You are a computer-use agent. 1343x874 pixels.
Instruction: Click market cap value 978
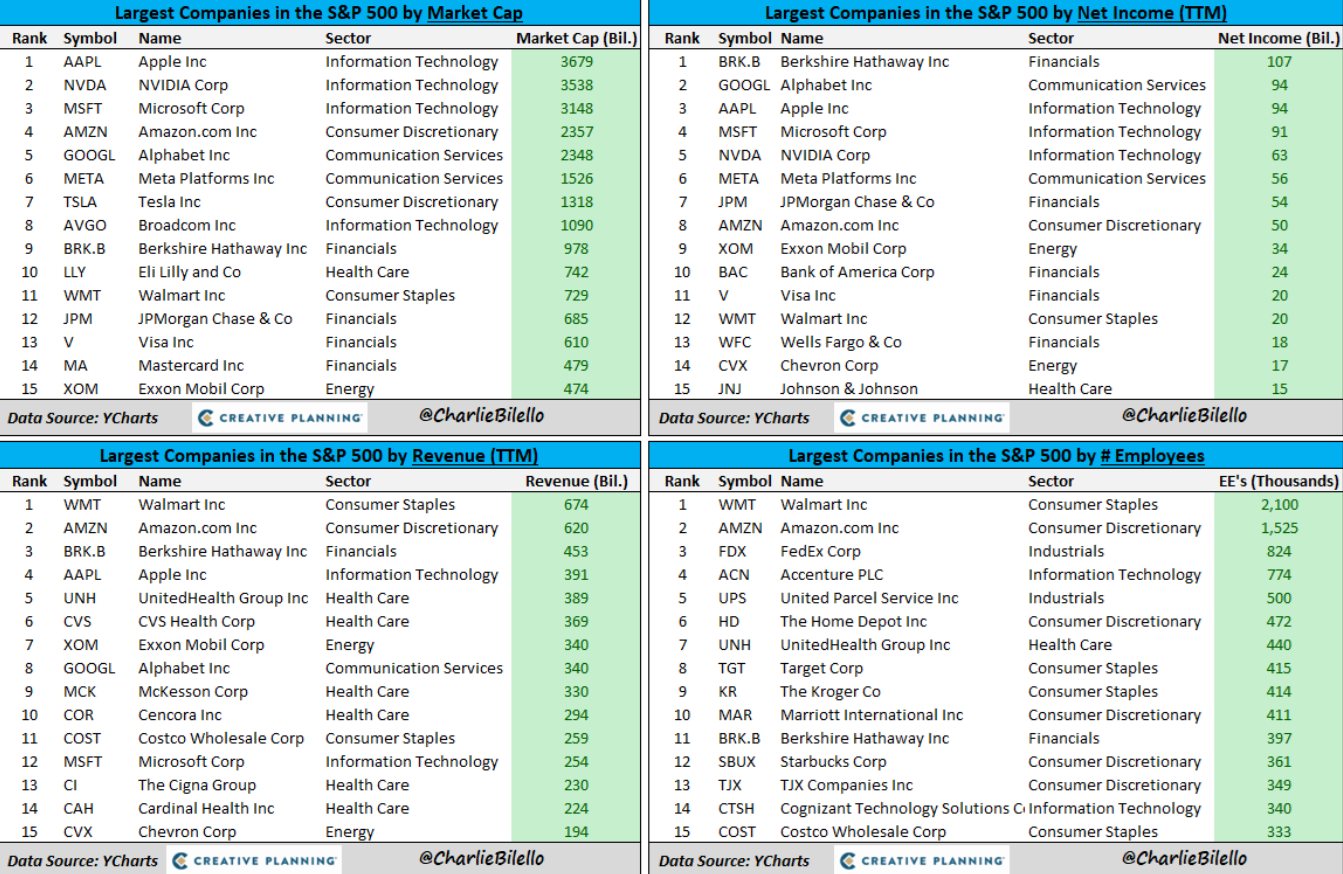pos(577,249)
